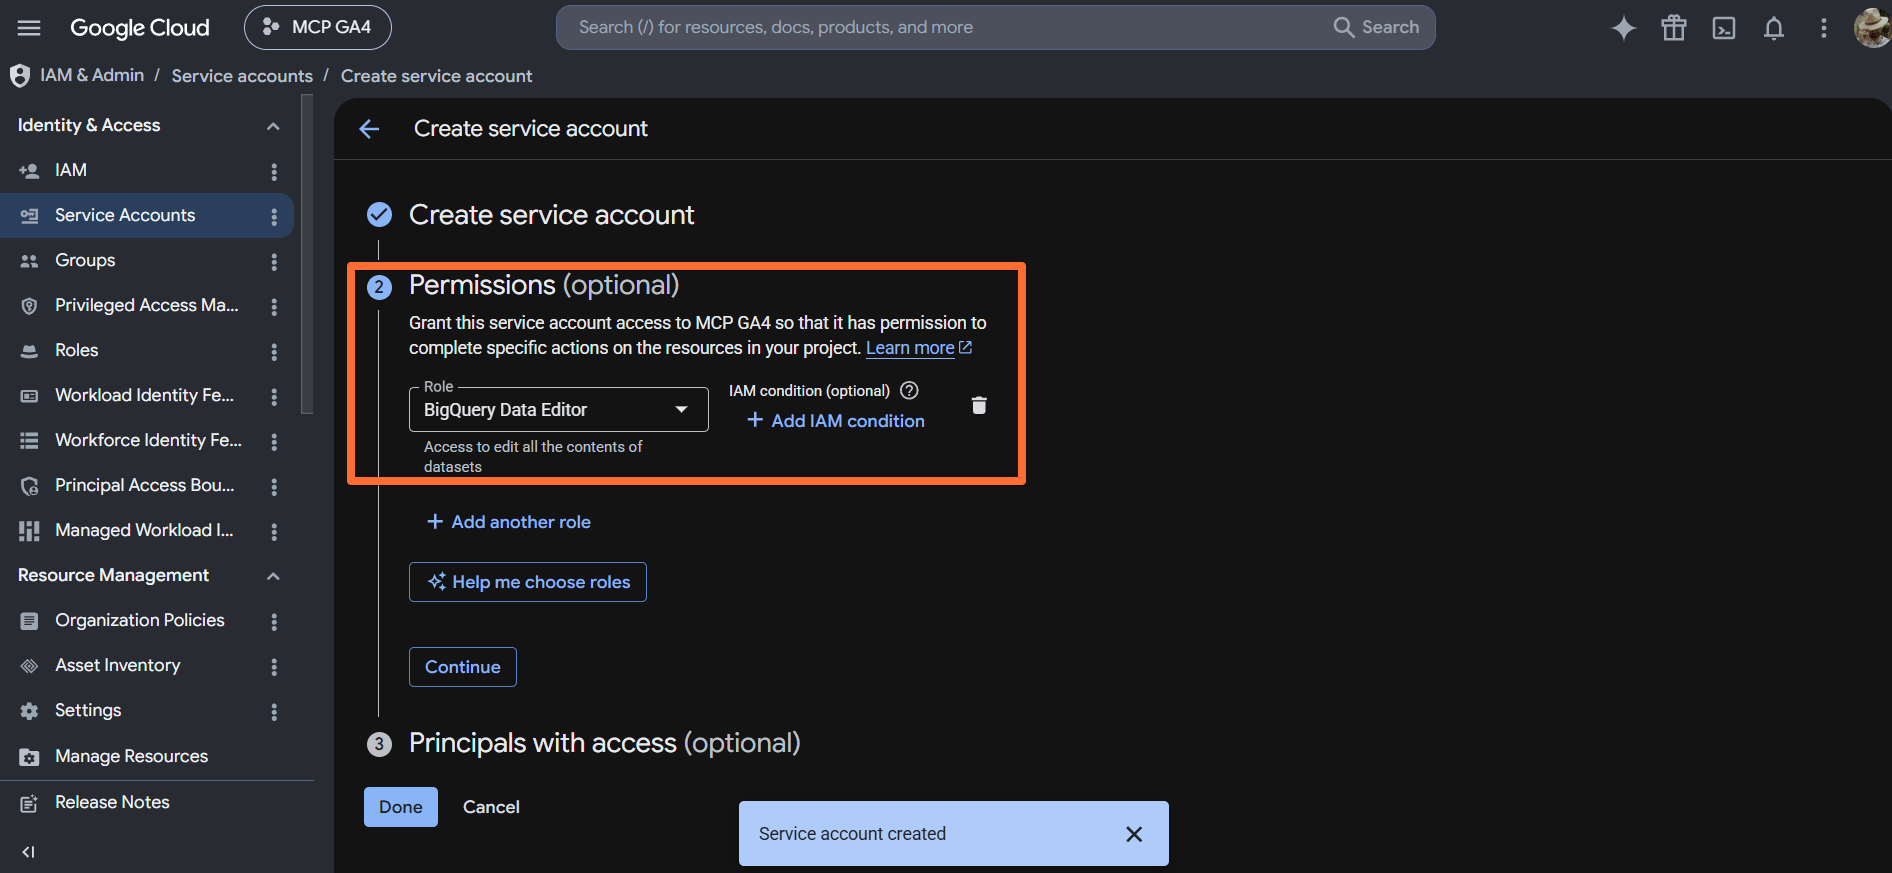Open IAM condition help question icon
The height and width of the screenshot is (873, 1892).
(x=909, y=391)
